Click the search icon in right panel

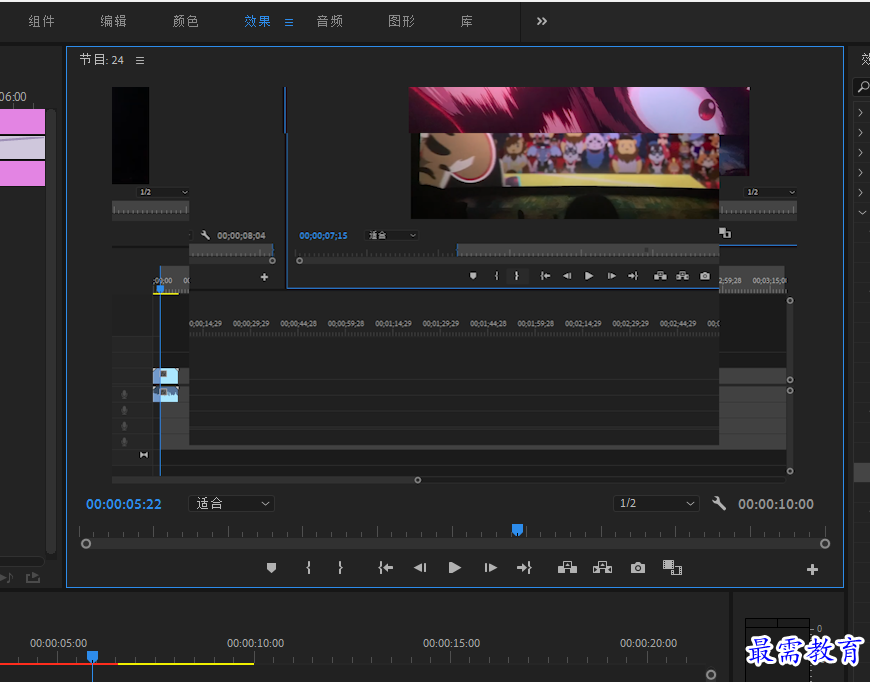point(862,87)
